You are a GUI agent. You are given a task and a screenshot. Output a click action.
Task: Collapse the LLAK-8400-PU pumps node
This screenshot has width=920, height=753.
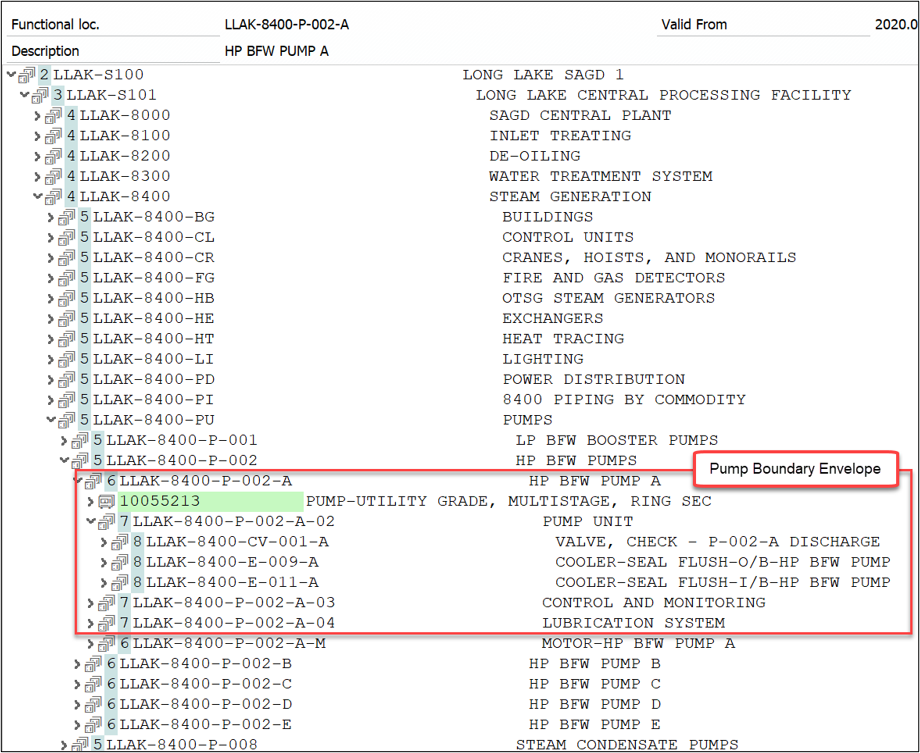(x=51, y=420)
